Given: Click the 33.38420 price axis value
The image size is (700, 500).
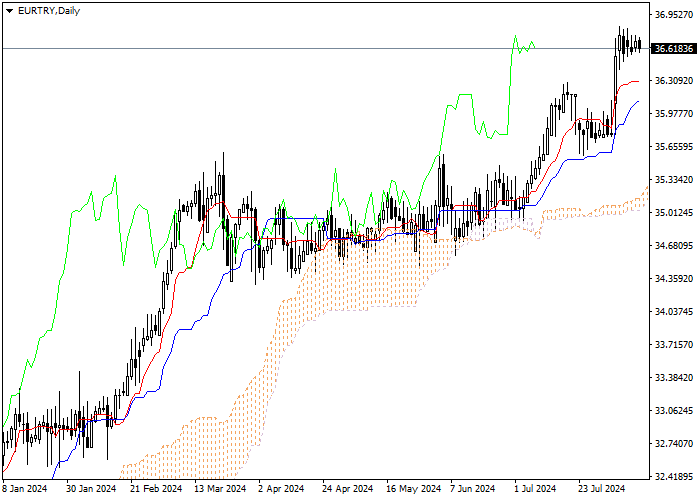Looking at the screenshot, I should [x=674, y=378].
